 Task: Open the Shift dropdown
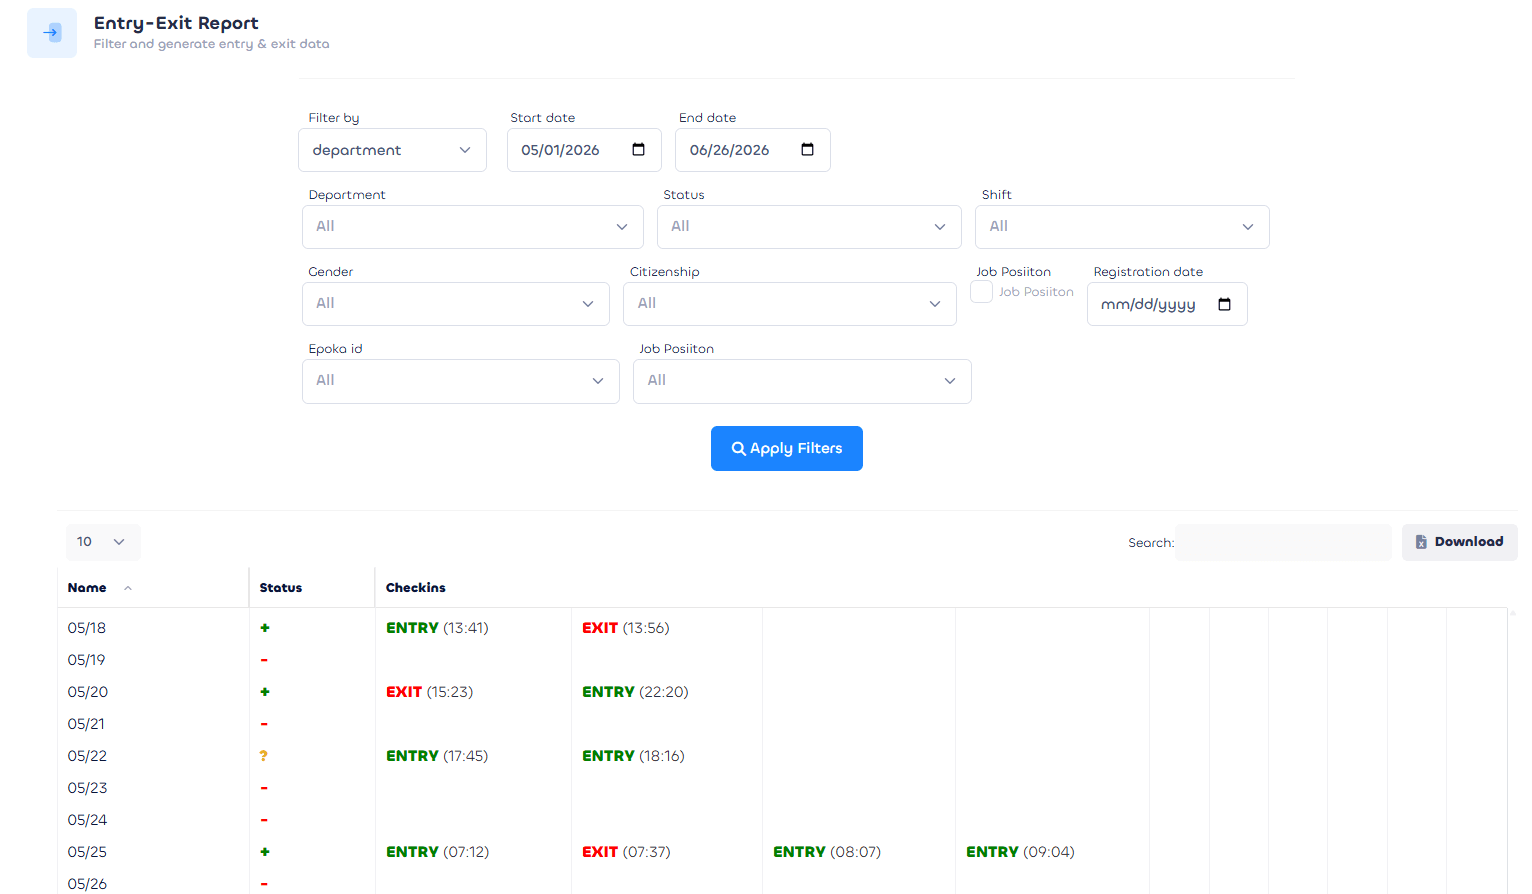point(1122,227)
